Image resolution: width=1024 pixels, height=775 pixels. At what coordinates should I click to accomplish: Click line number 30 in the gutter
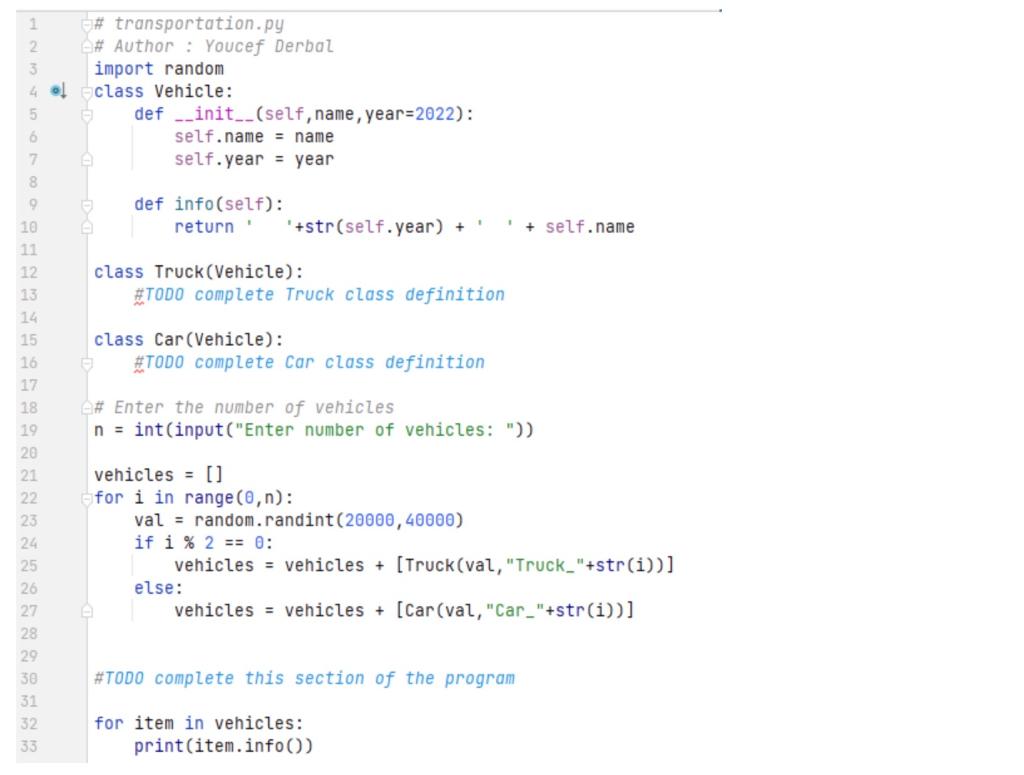click(29, 679)
